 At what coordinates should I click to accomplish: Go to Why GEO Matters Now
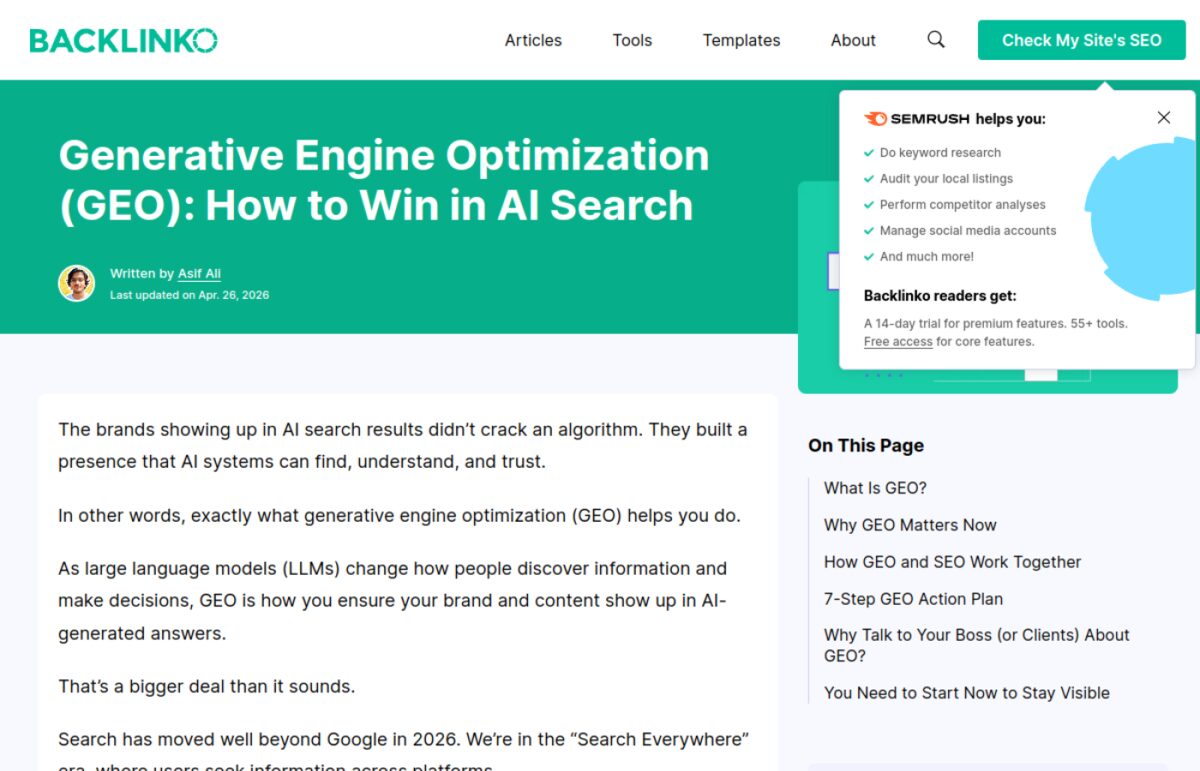[910, 525]
